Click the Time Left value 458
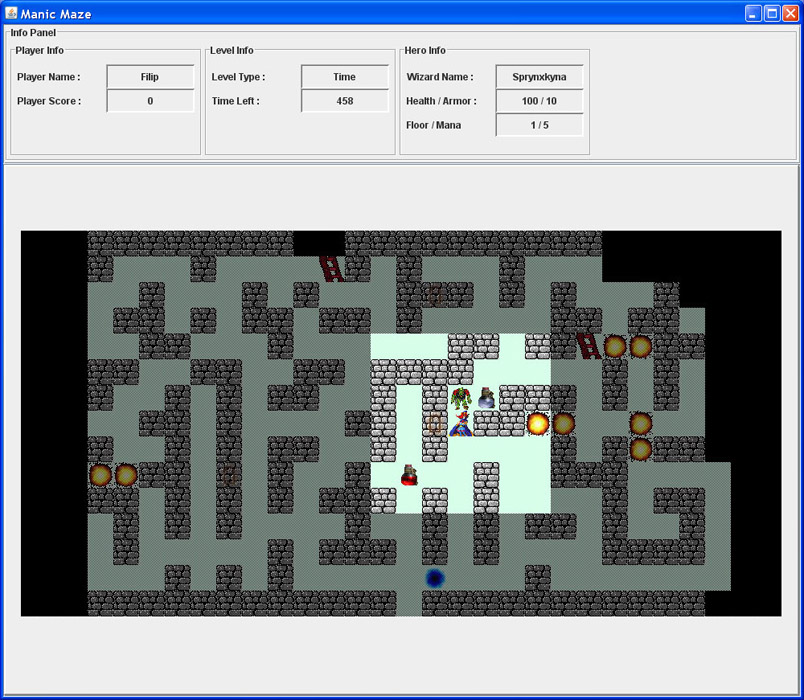 pyautogui.click(x=345, y=101)
